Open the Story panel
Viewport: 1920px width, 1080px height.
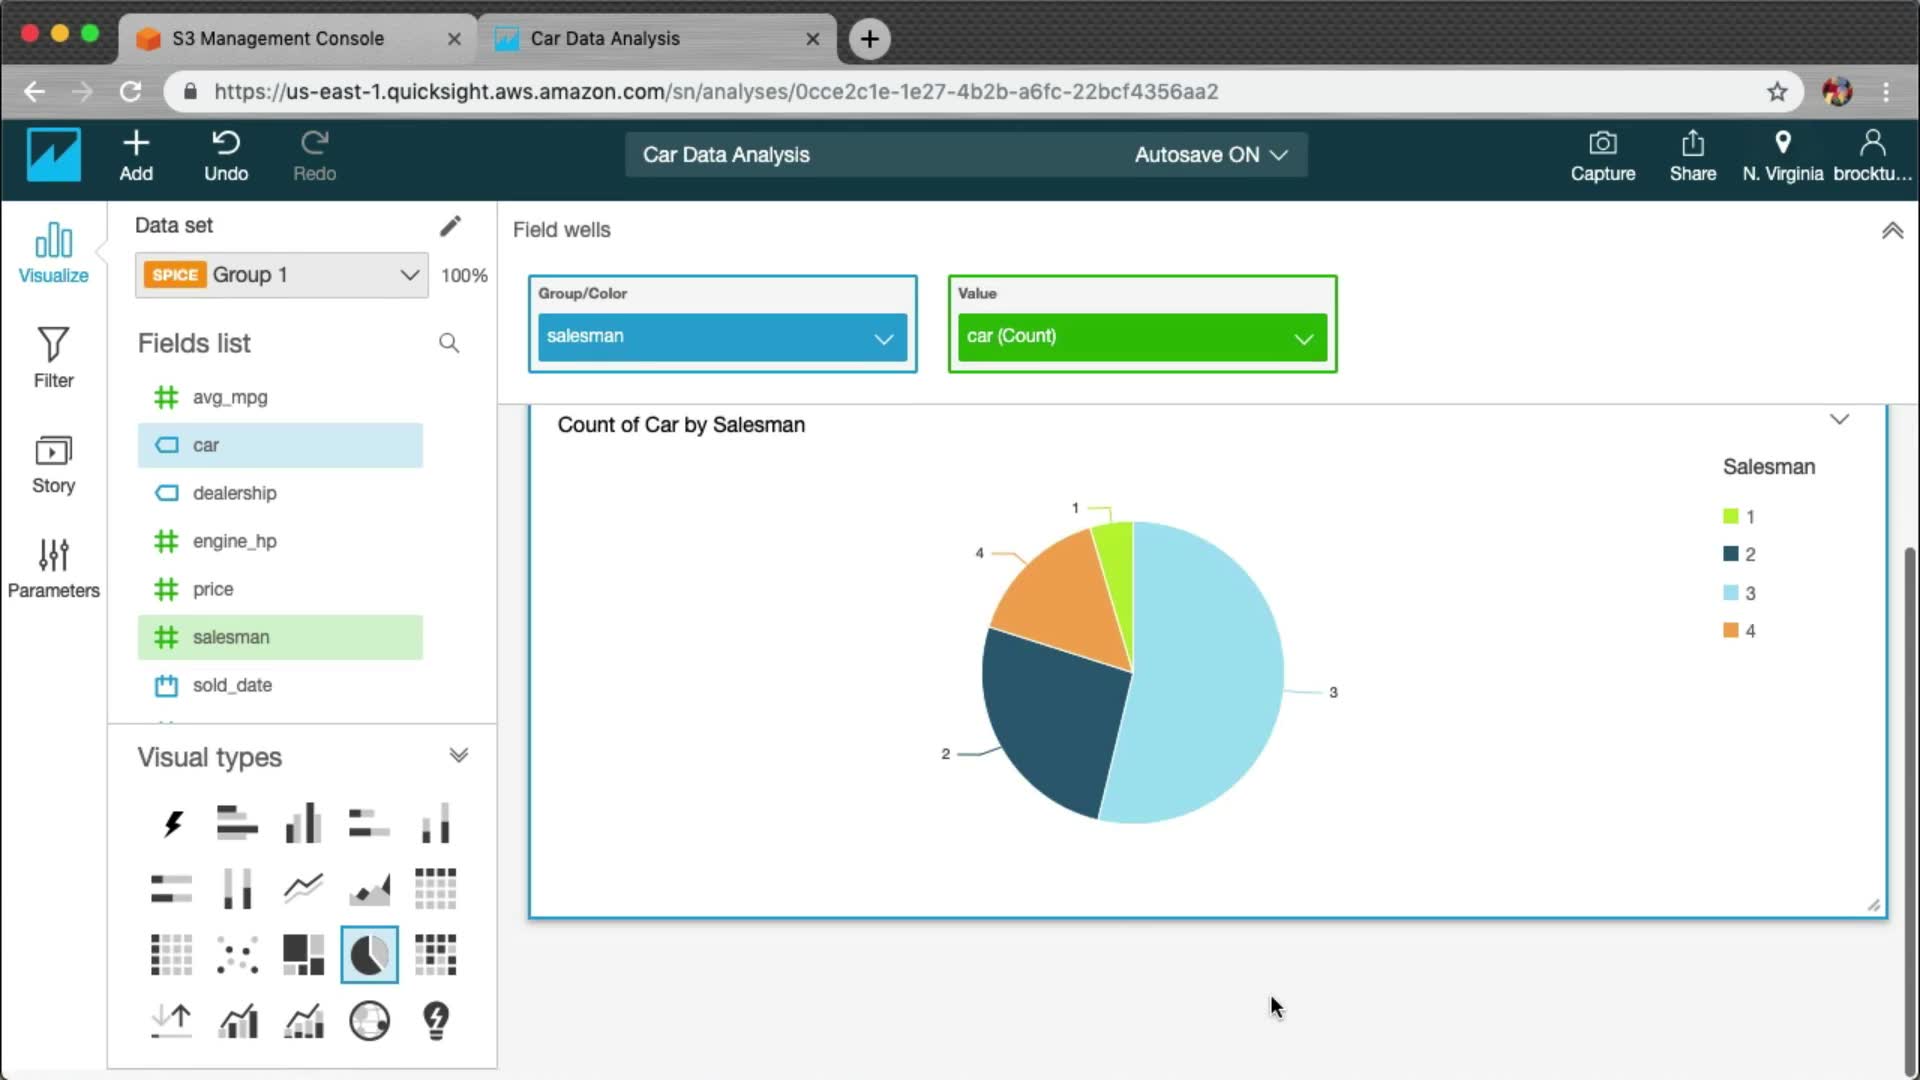pyautogui.click(x=53, y=463)
